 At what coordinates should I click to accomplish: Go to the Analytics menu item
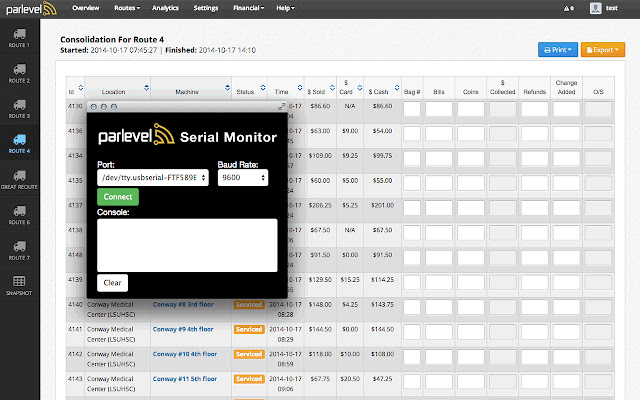tap(165, 8)
